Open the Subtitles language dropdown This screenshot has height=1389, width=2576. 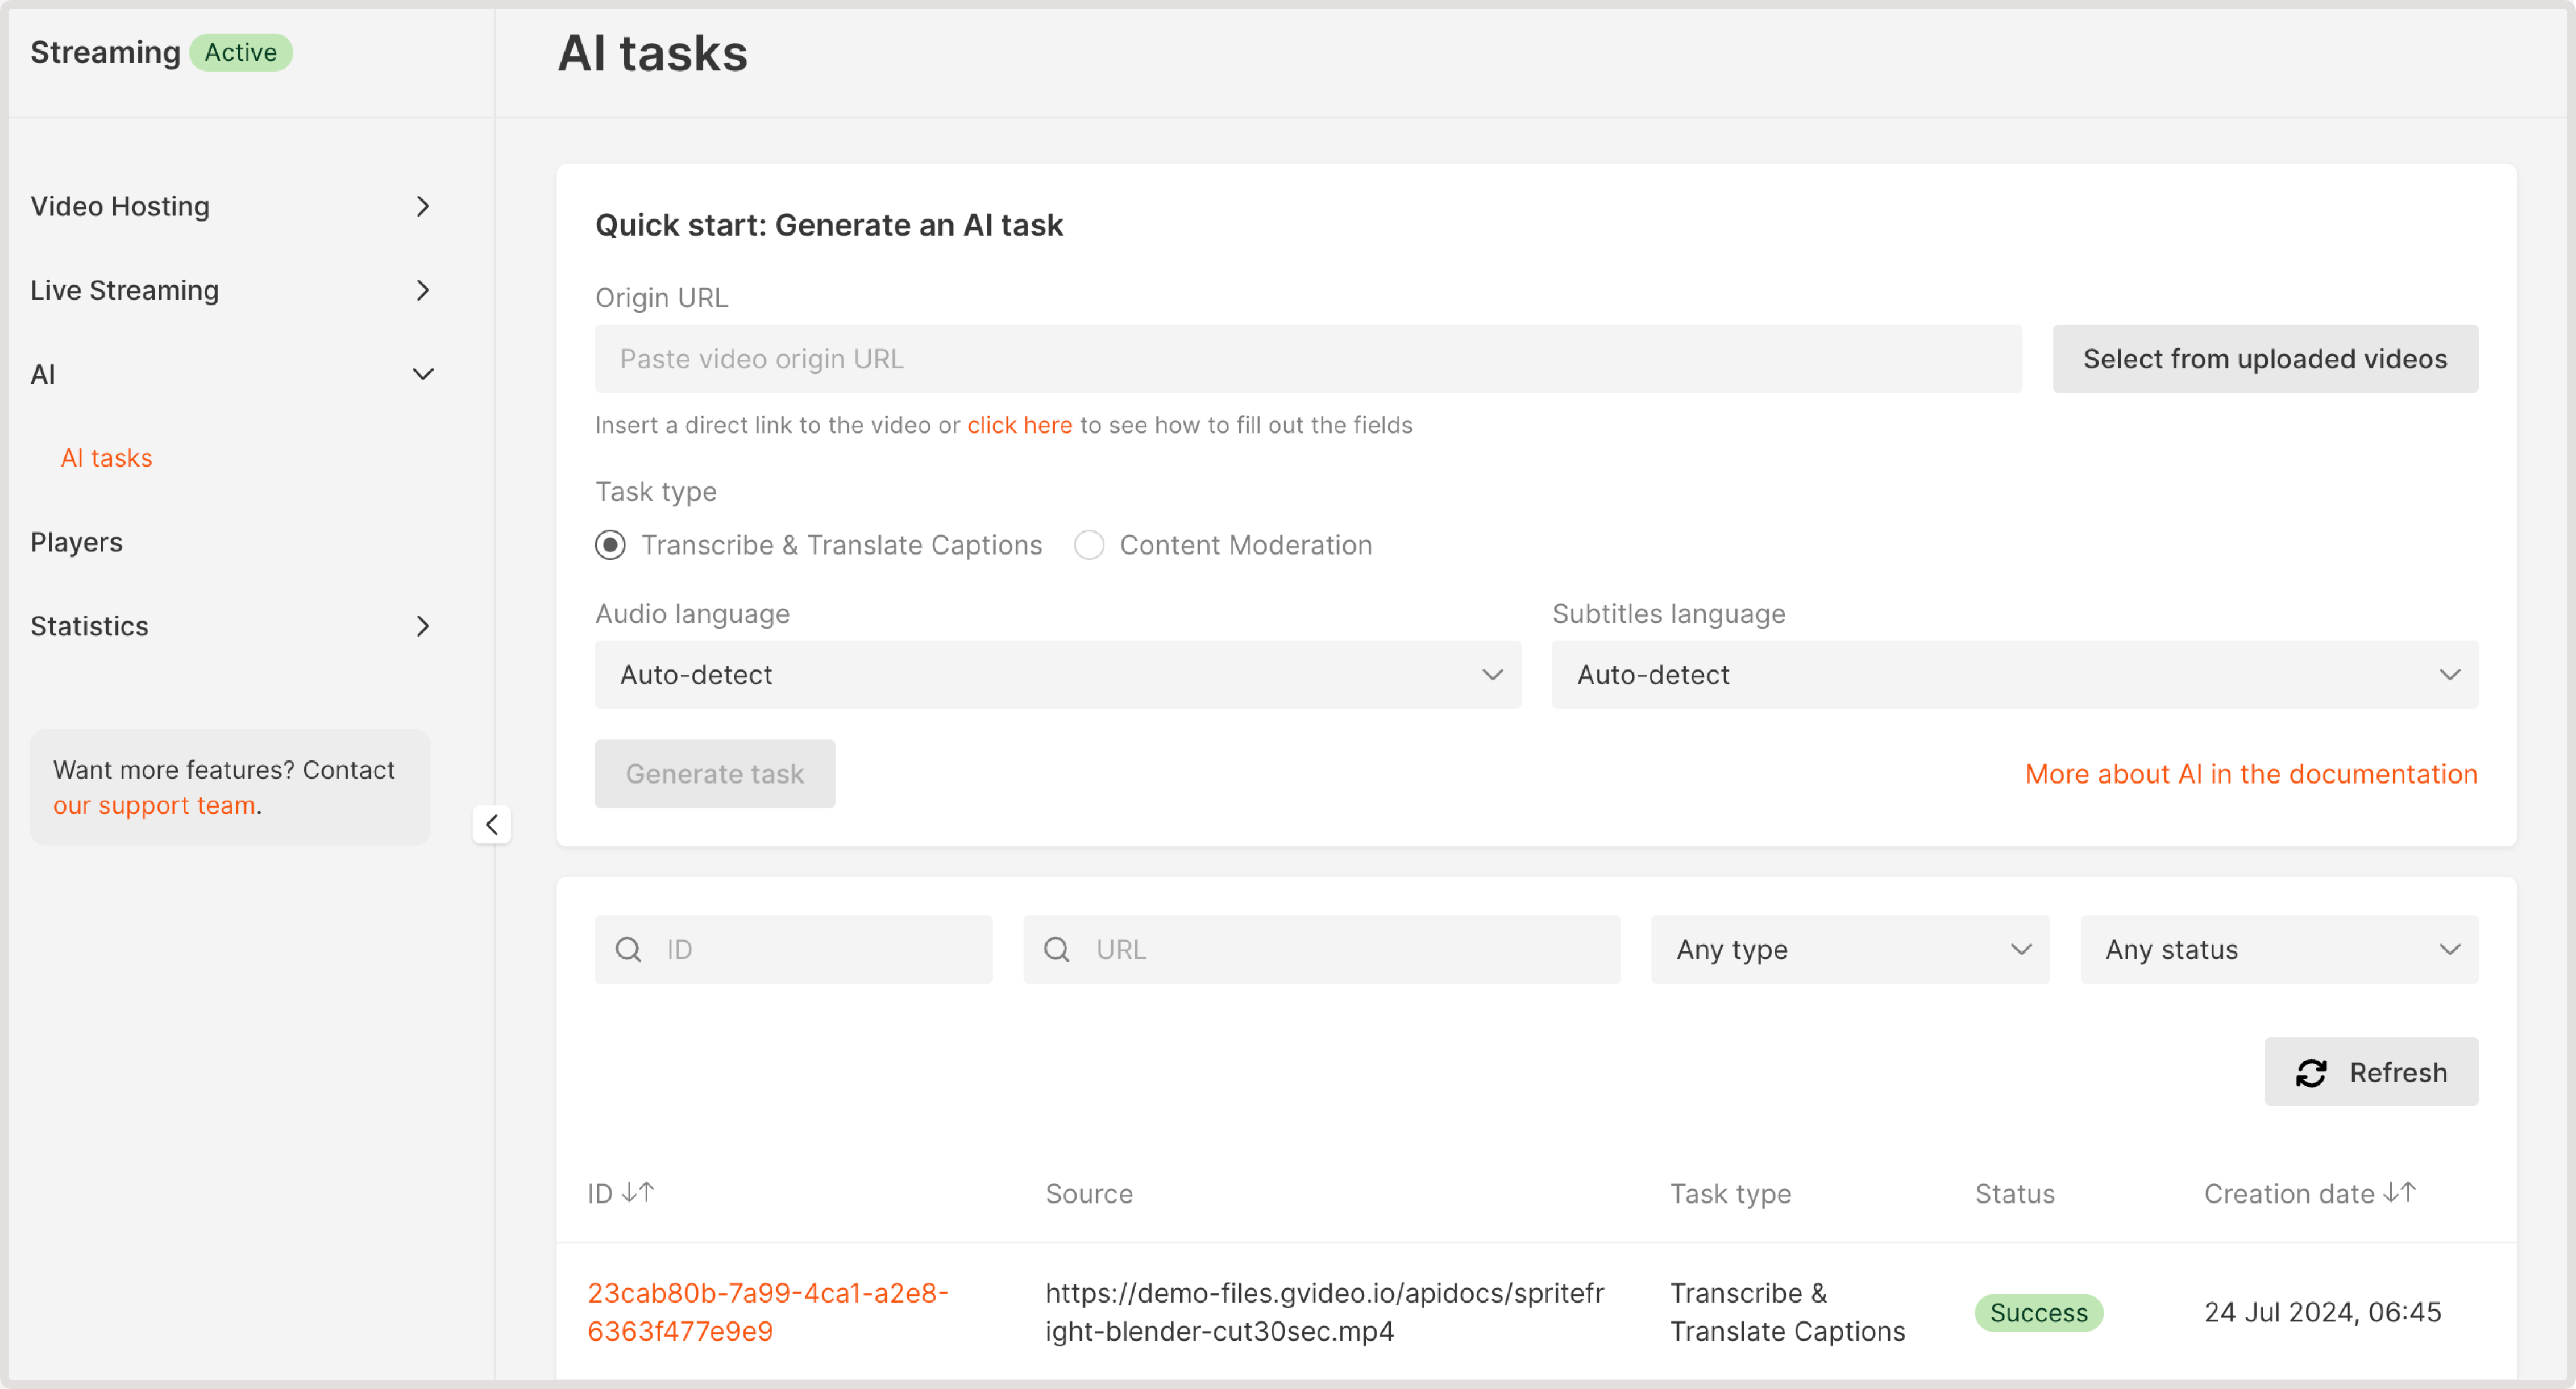tap(2013, 674)
